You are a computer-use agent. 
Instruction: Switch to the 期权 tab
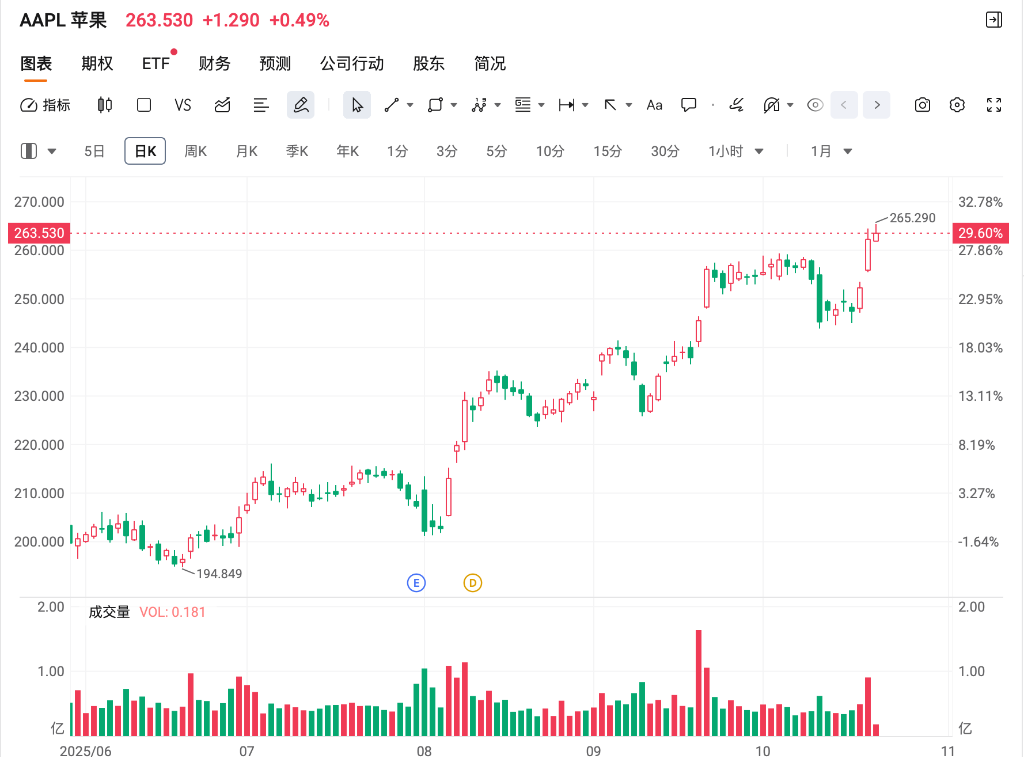pyautogui.click(x=97, y=62)
